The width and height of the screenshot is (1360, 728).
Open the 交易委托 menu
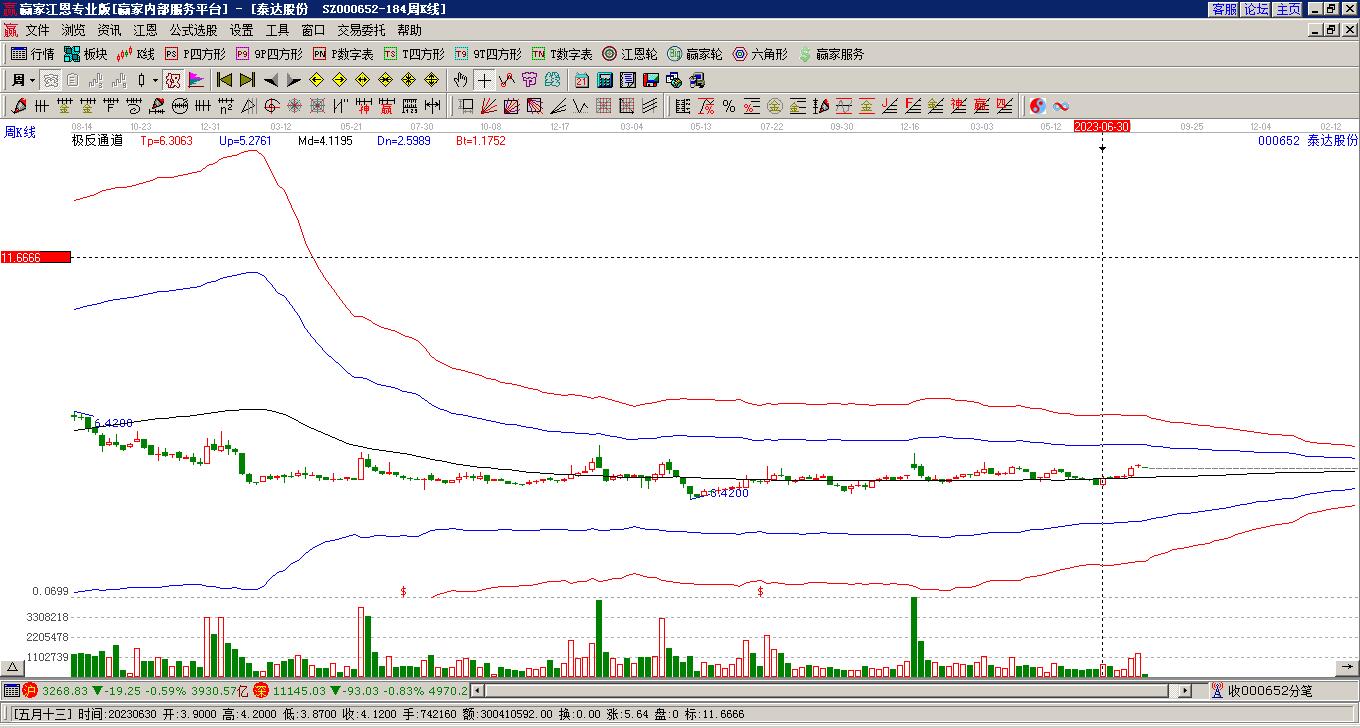[361, 30]
